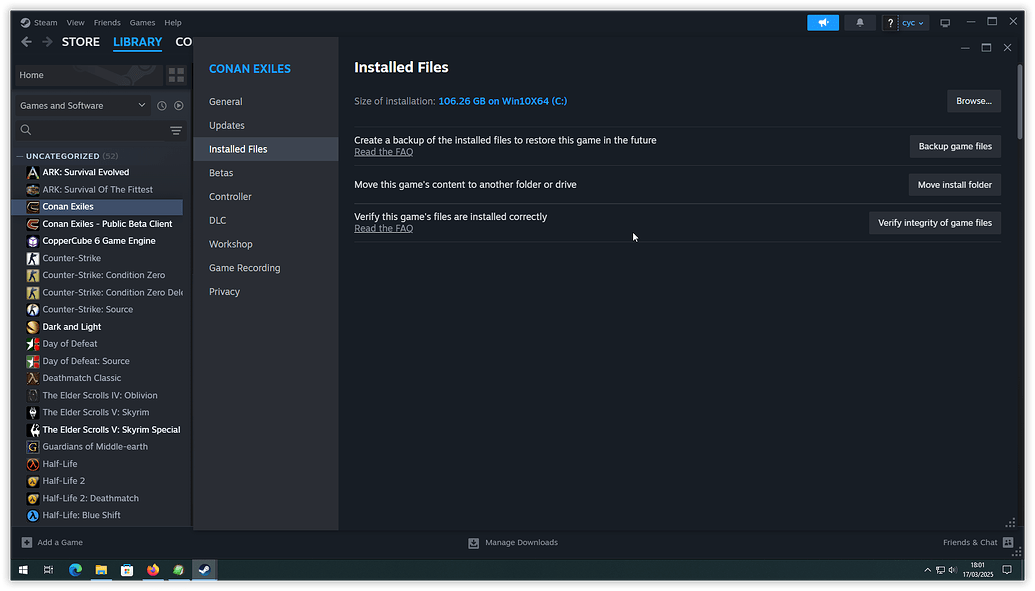Switch to the STORE tab
This screenshot has height=591, width=1035.
pos(80,41)
